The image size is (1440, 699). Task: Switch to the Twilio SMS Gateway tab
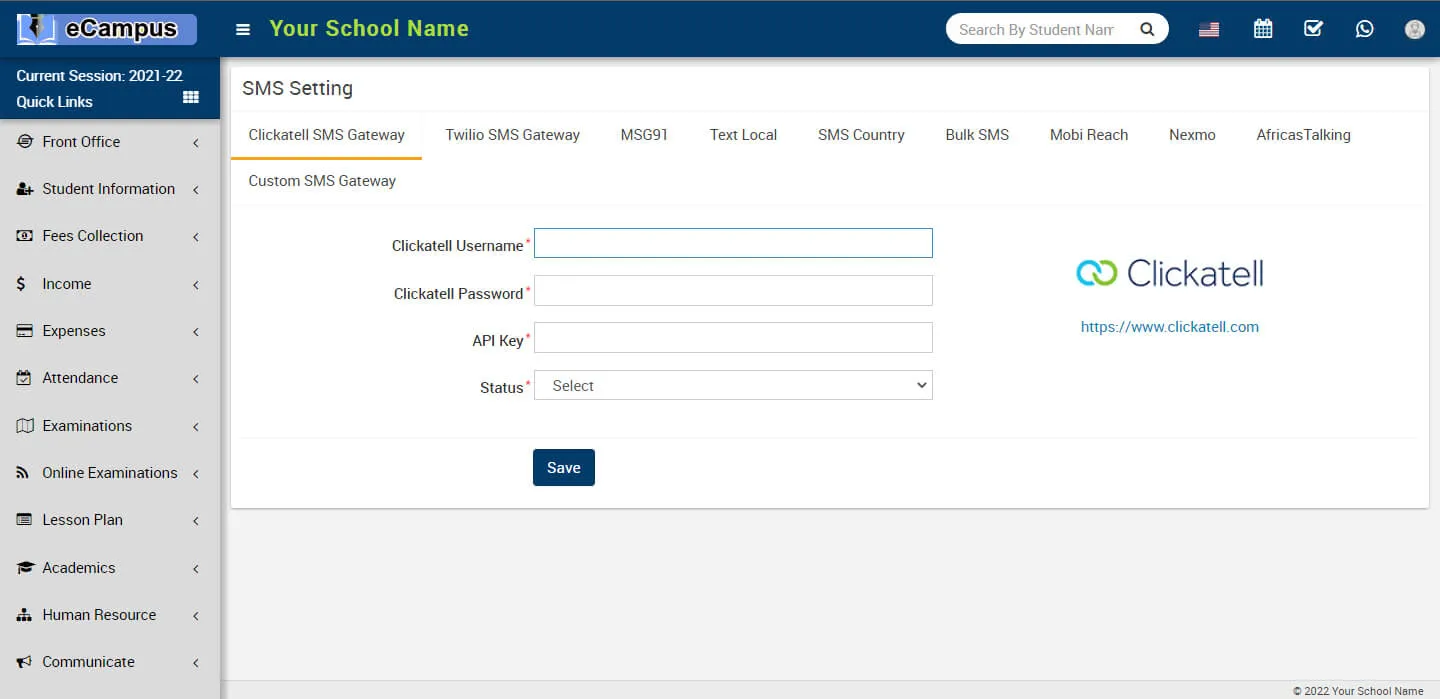coord(512,135)
